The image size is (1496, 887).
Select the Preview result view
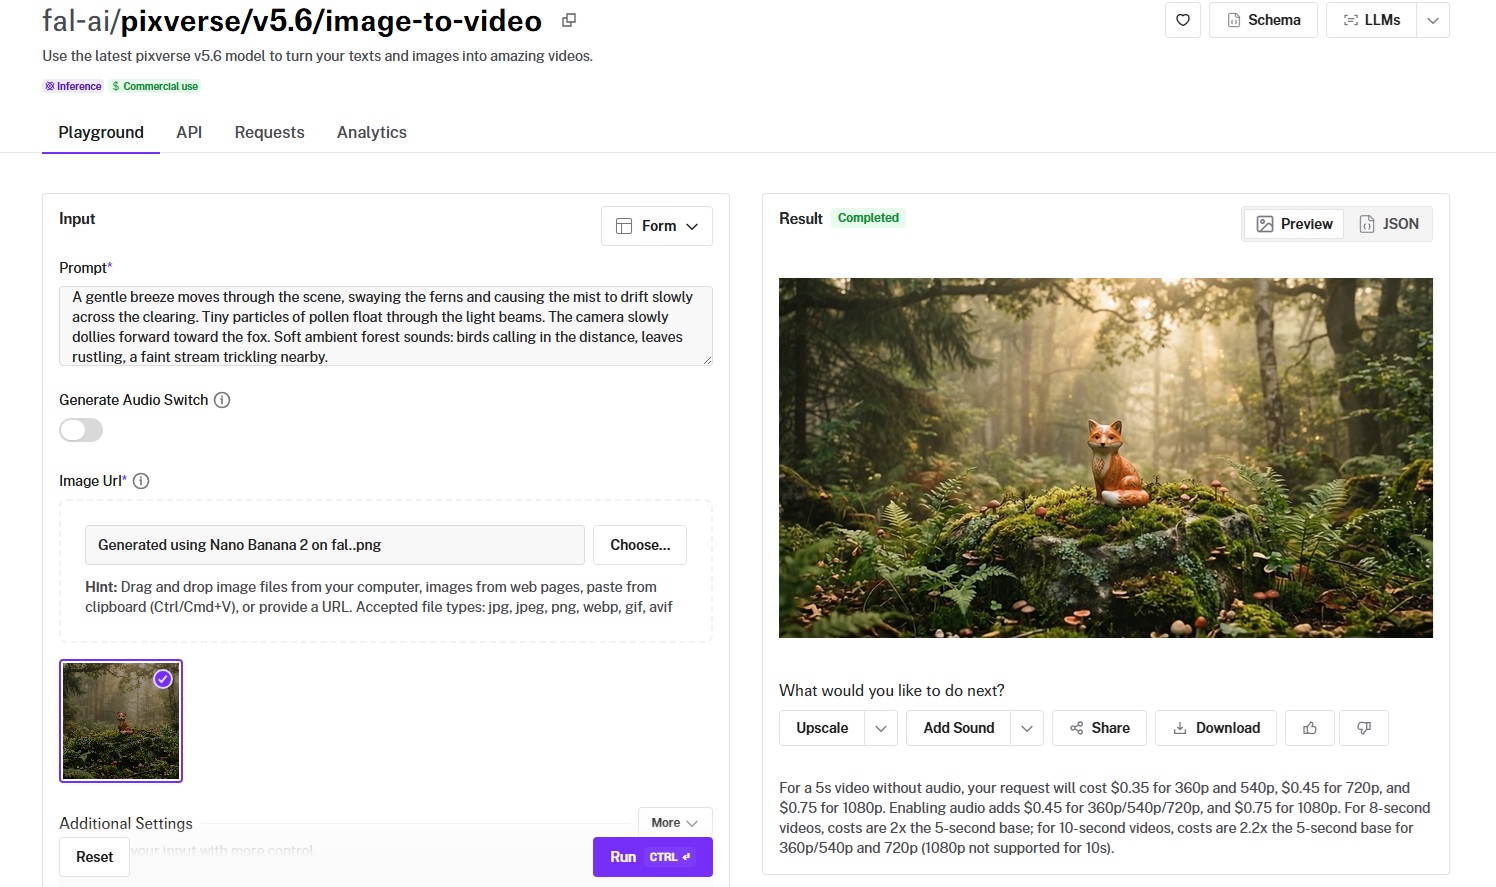1294,224
